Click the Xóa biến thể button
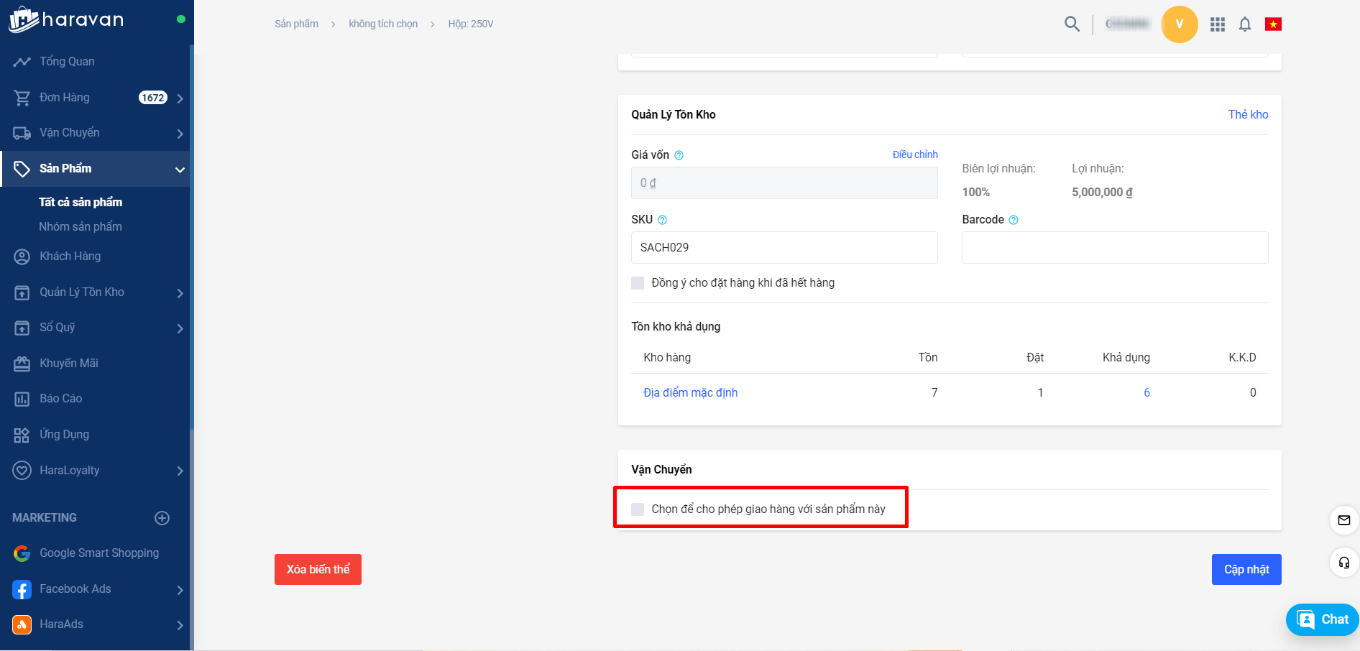The width and height of the screenshot is (1360, 651). (x=318, y=569)
